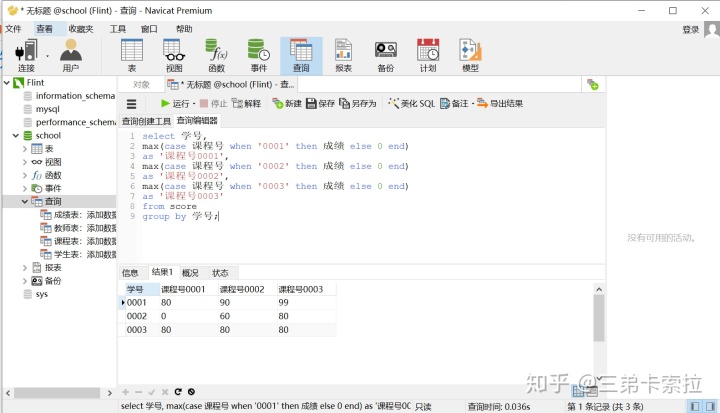Screen dimensions: 720x413
Task: Expand the 事件 node under school
Action: click(x=25, y=188)
